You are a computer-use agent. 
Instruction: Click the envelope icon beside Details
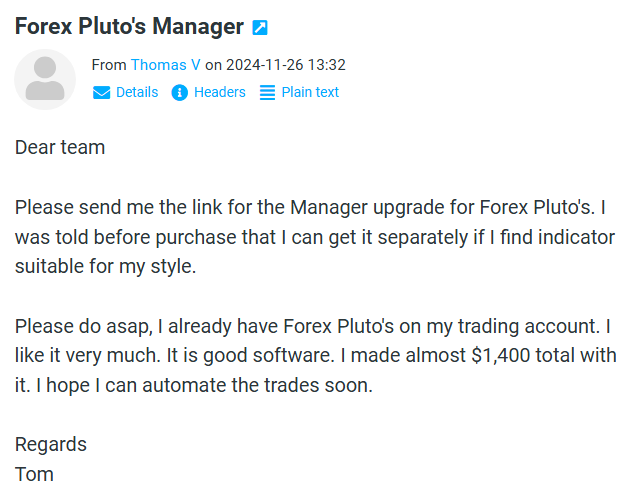101,92
